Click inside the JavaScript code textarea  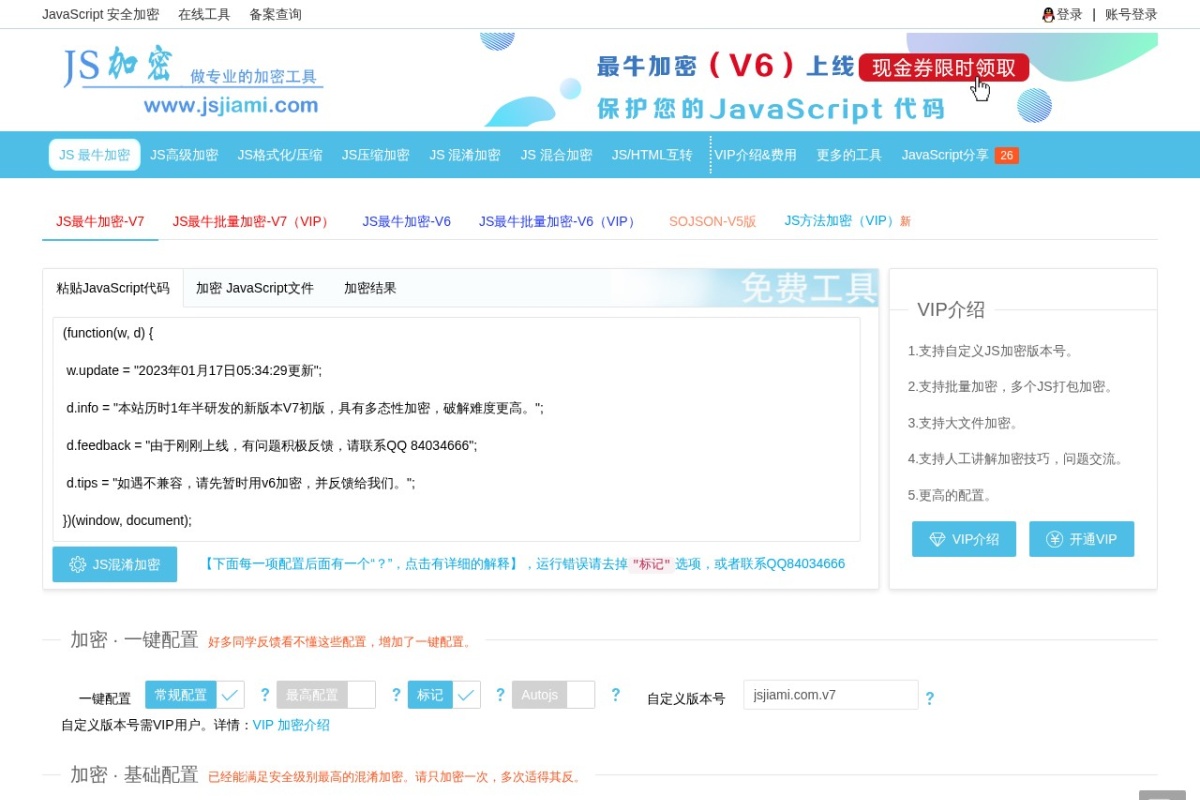(x=456, y=429)
